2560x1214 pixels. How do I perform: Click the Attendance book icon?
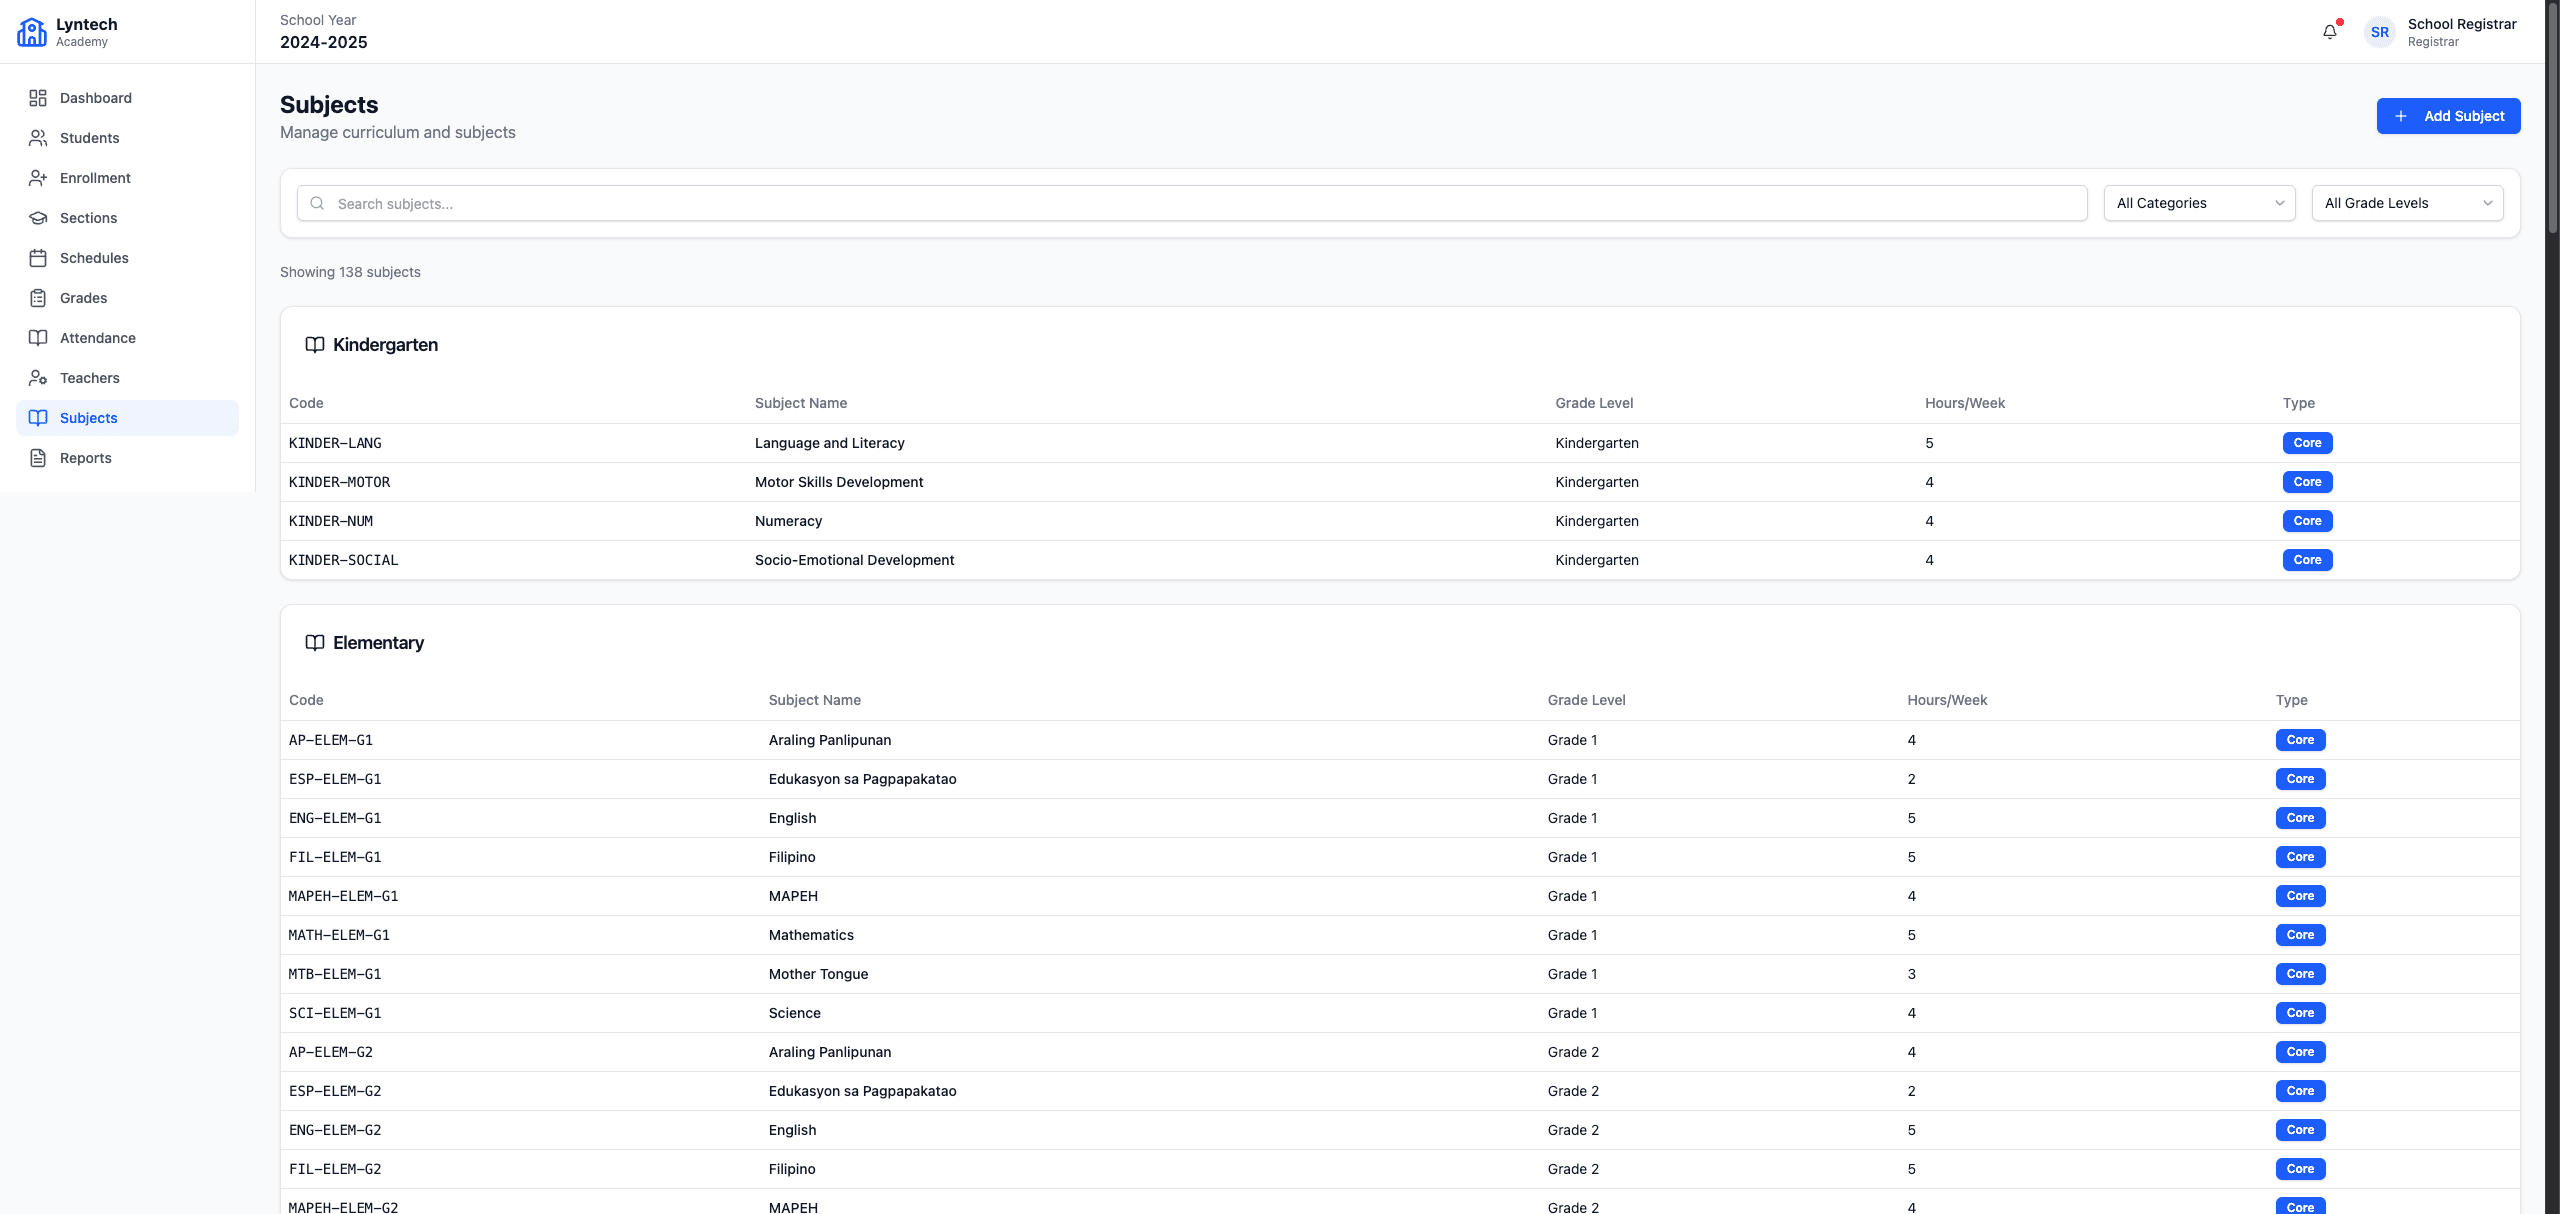[x=38, y=338]
